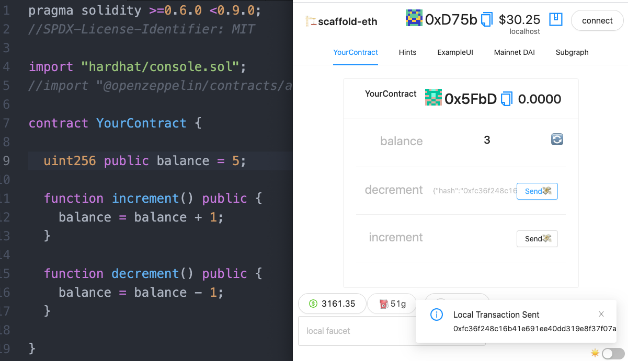Send the decrement transaction

click(537, 191)
